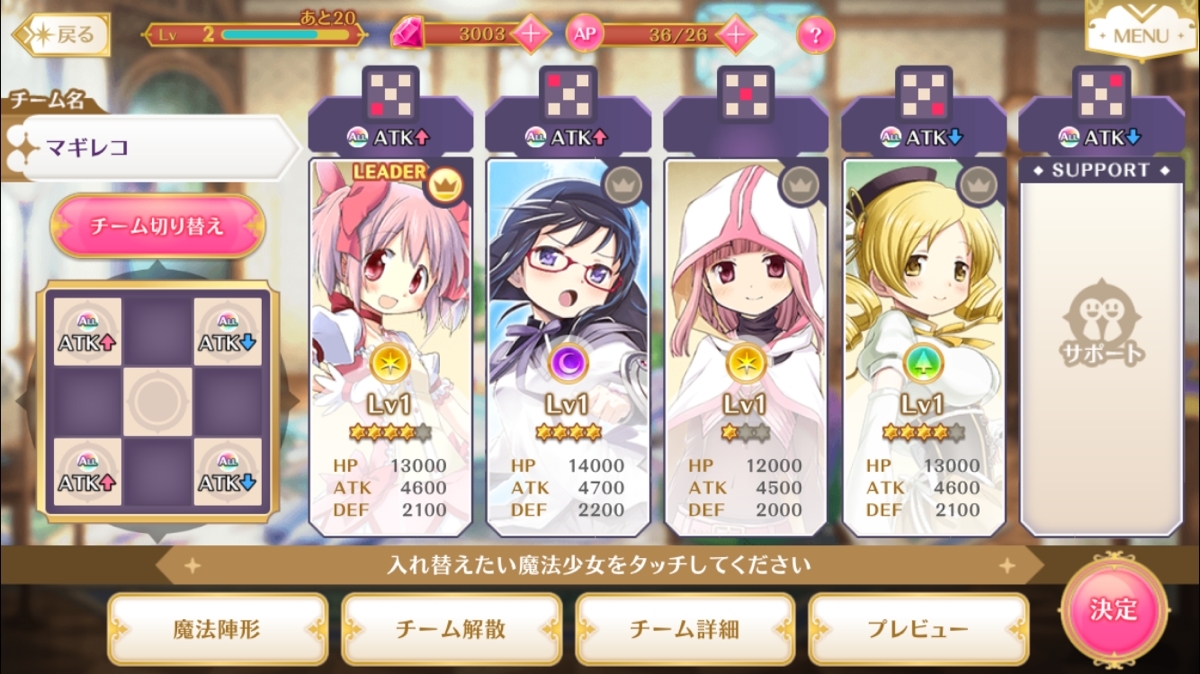Confirm with the pink 決定 button
Image resolution: width=1200 pixels, height=674 pixels.
1113,608
